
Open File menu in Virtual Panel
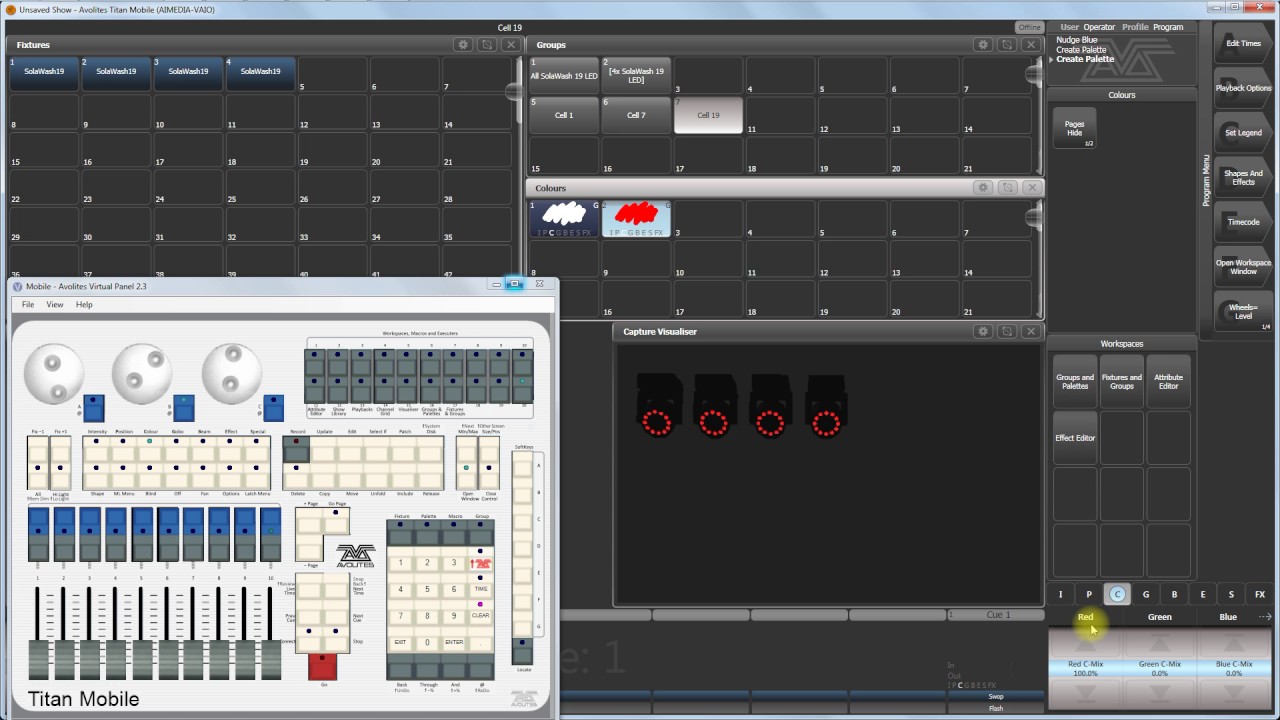tap(28, 304)
